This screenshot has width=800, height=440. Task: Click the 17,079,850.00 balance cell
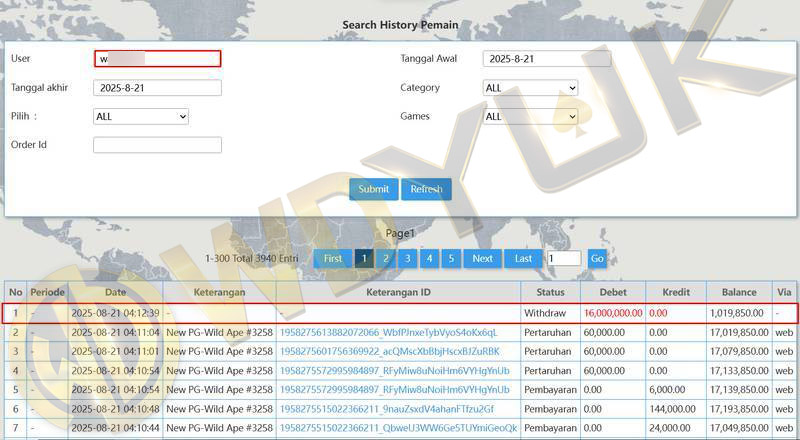tap(739, 352)
